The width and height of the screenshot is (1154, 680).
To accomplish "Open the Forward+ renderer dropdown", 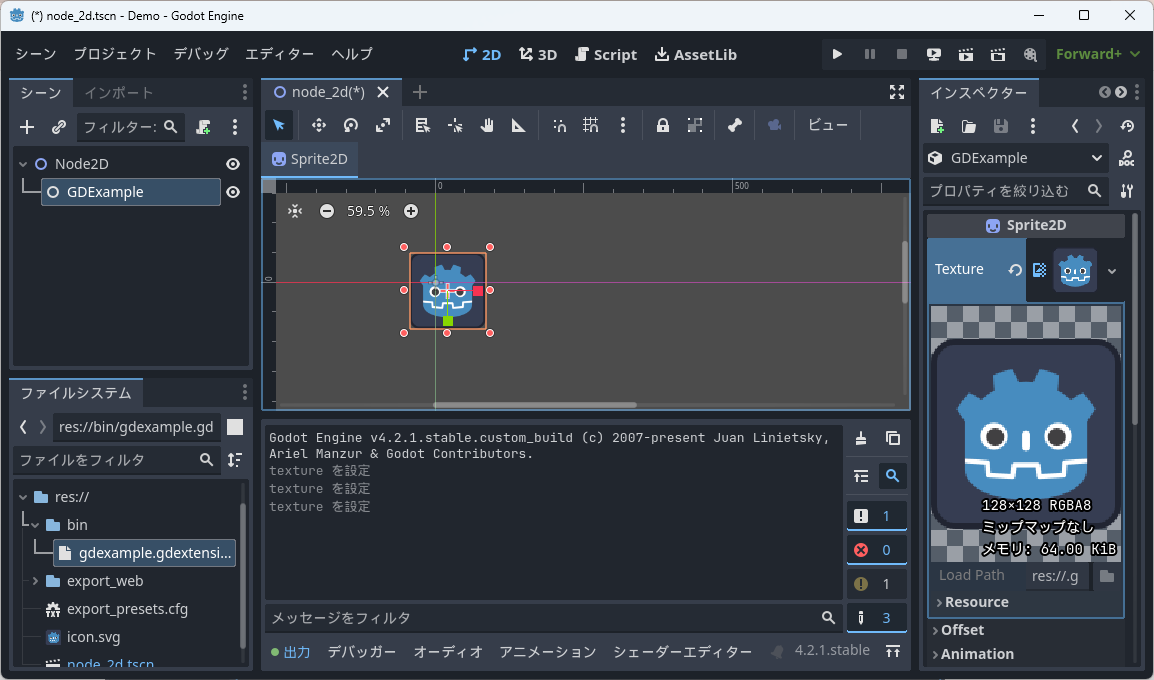I will (x=1097, y=54).
